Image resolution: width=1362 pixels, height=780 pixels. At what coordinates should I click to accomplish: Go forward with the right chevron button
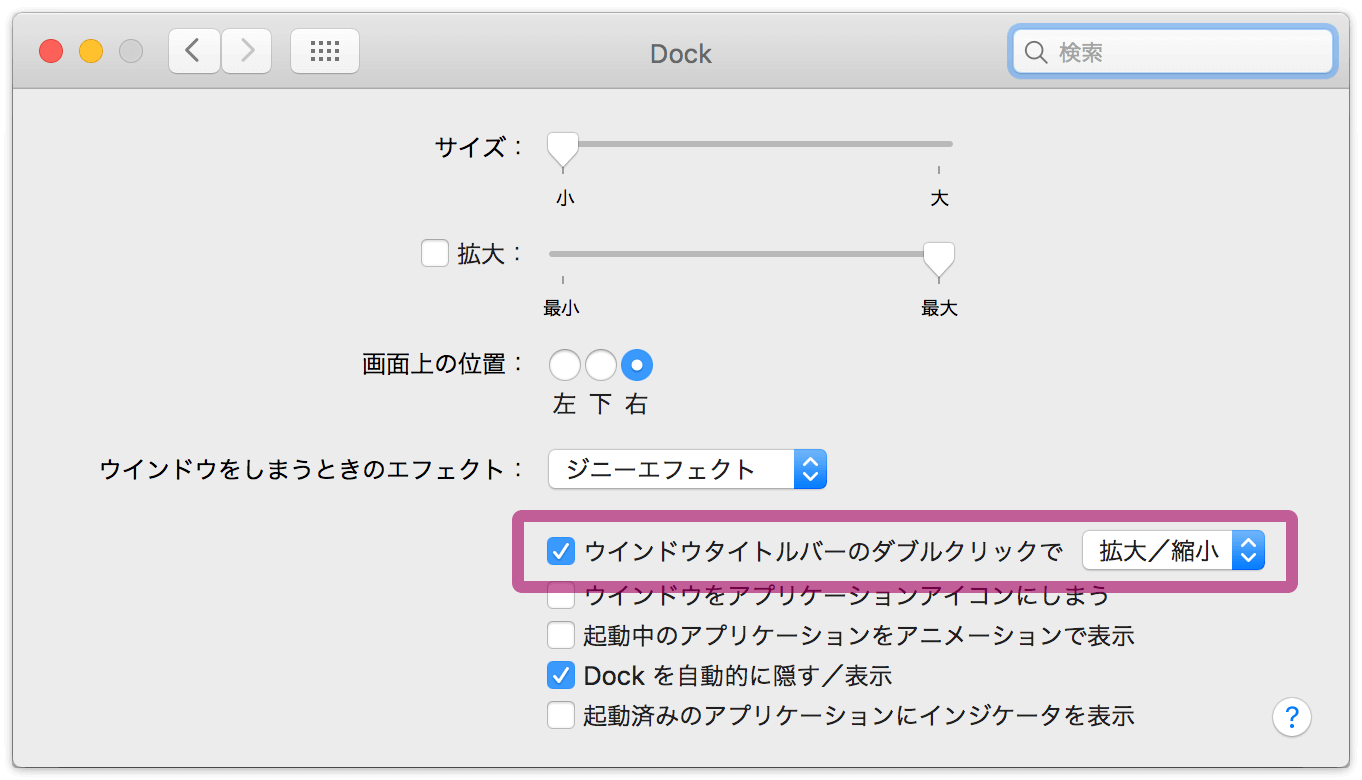(246, 51)
